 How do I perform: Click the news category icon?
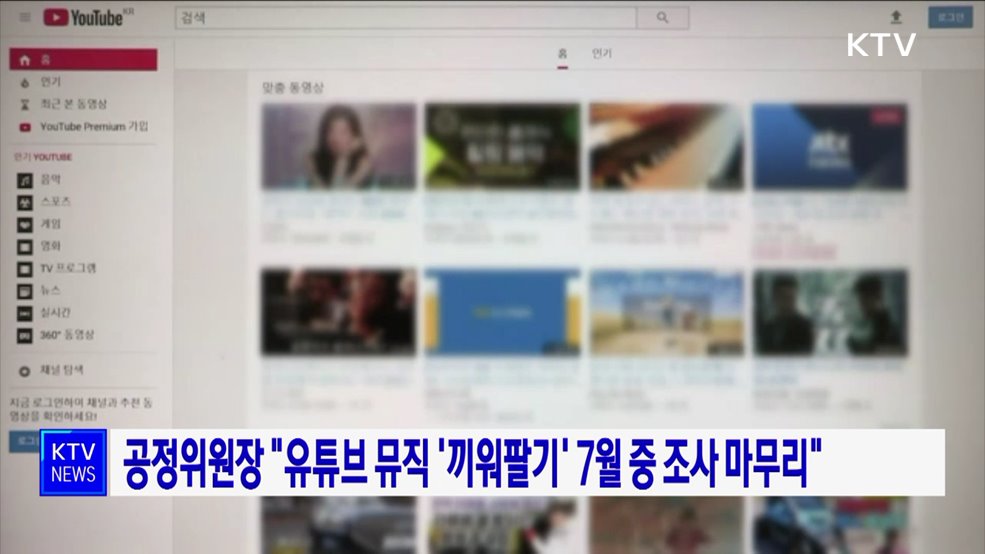24,291
